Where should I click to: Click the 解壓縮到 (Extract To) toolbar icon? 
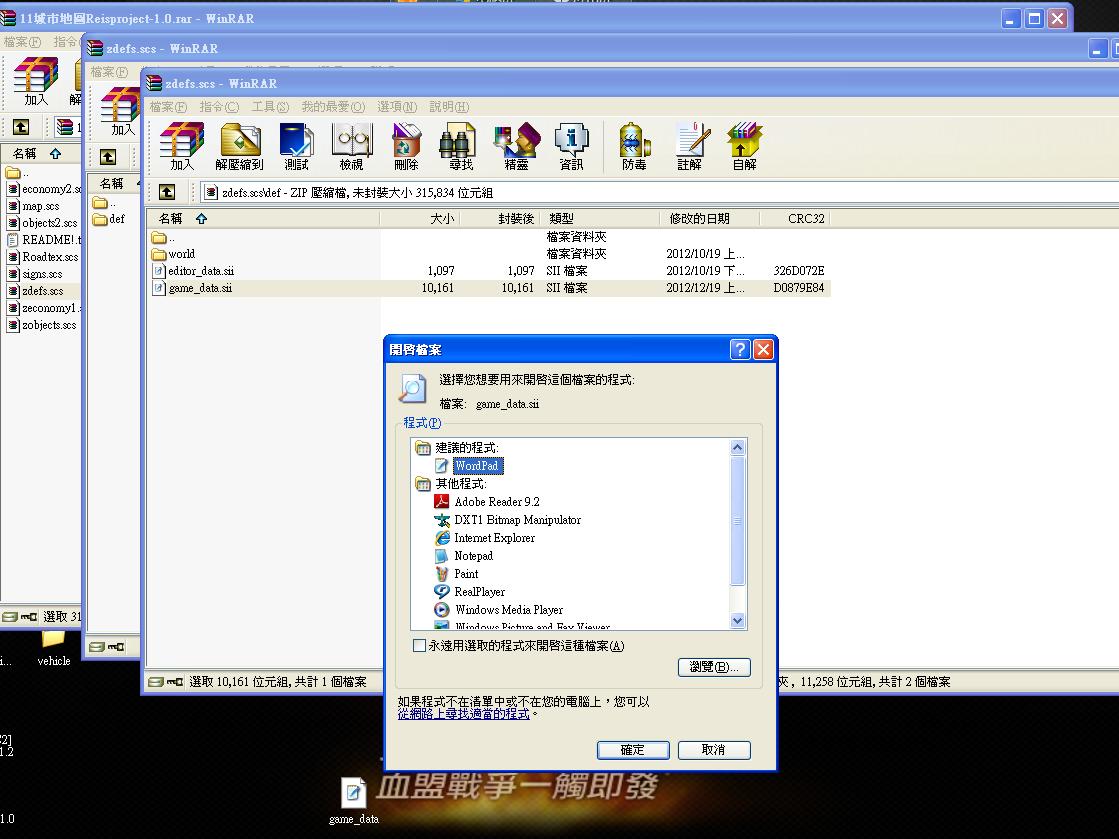(239, 146)
